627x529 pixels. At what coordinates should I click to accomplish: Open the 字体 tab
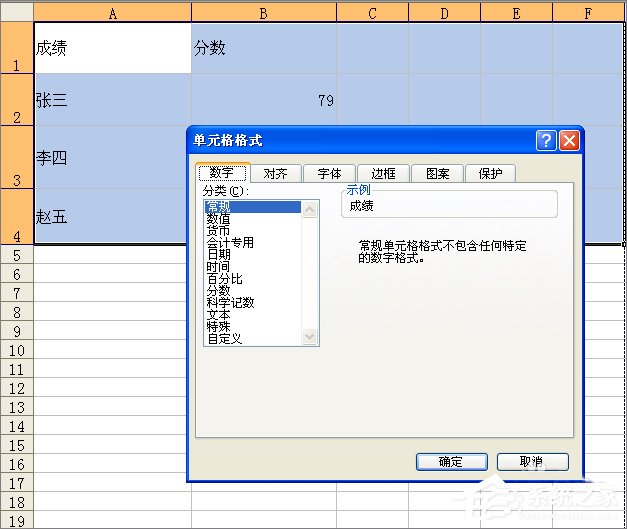pos(329,174)
